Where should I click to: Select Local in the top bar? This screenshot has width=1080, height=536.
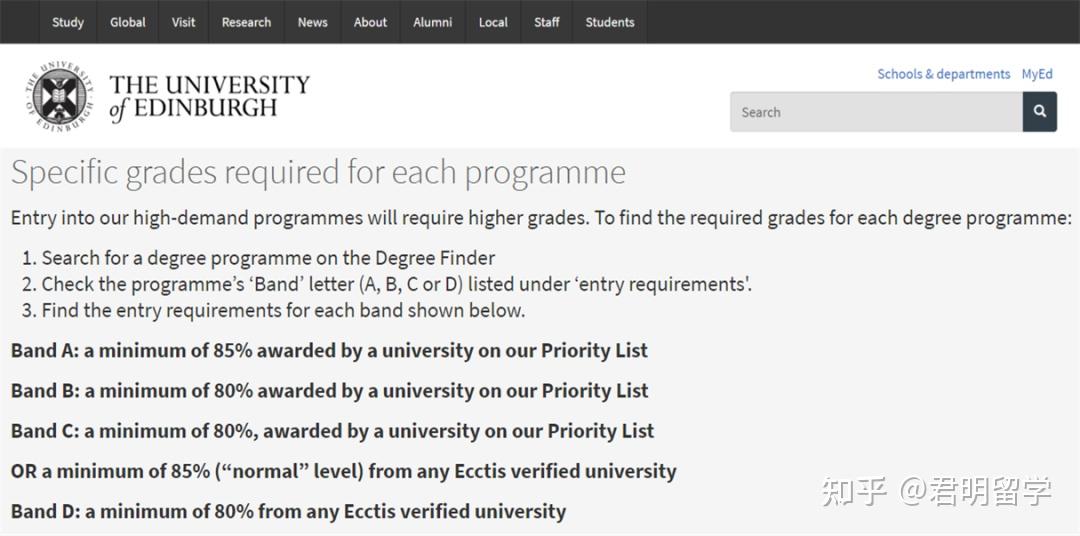(493, 22)
